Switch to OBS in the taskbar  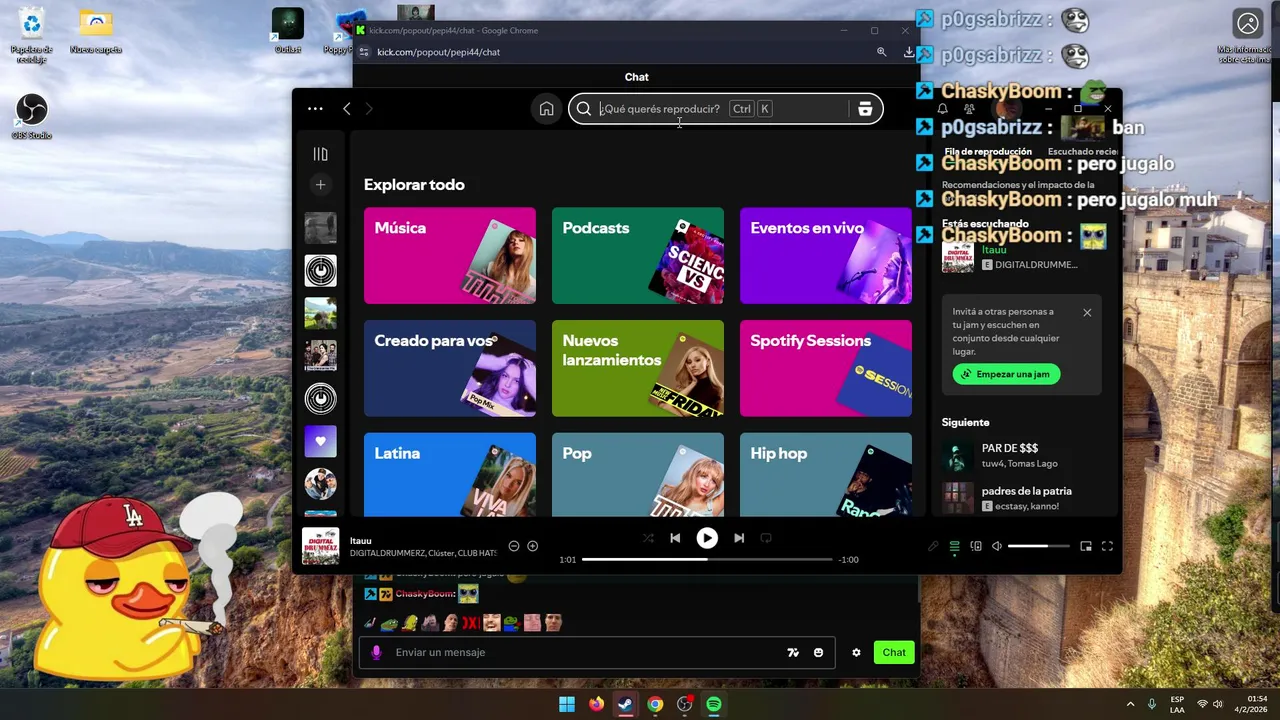(x=685, y=704)
